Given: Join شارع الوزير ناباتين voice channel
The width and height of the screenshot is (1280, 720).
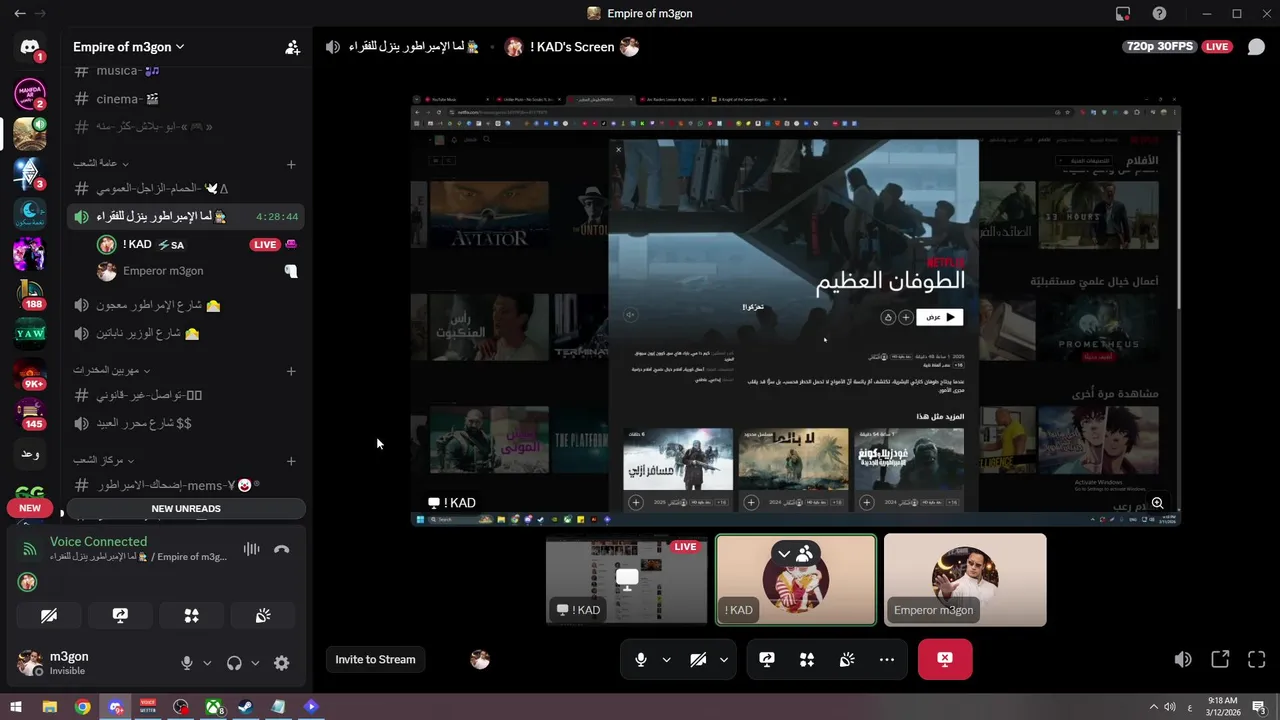Looking at the screenshot, I should [185, 333].
